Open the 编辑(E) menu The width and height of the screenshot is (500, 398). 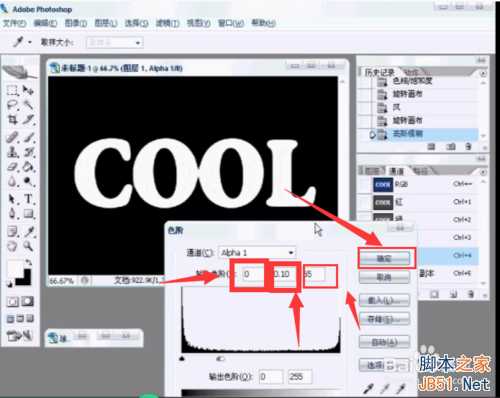click(45, 23)
